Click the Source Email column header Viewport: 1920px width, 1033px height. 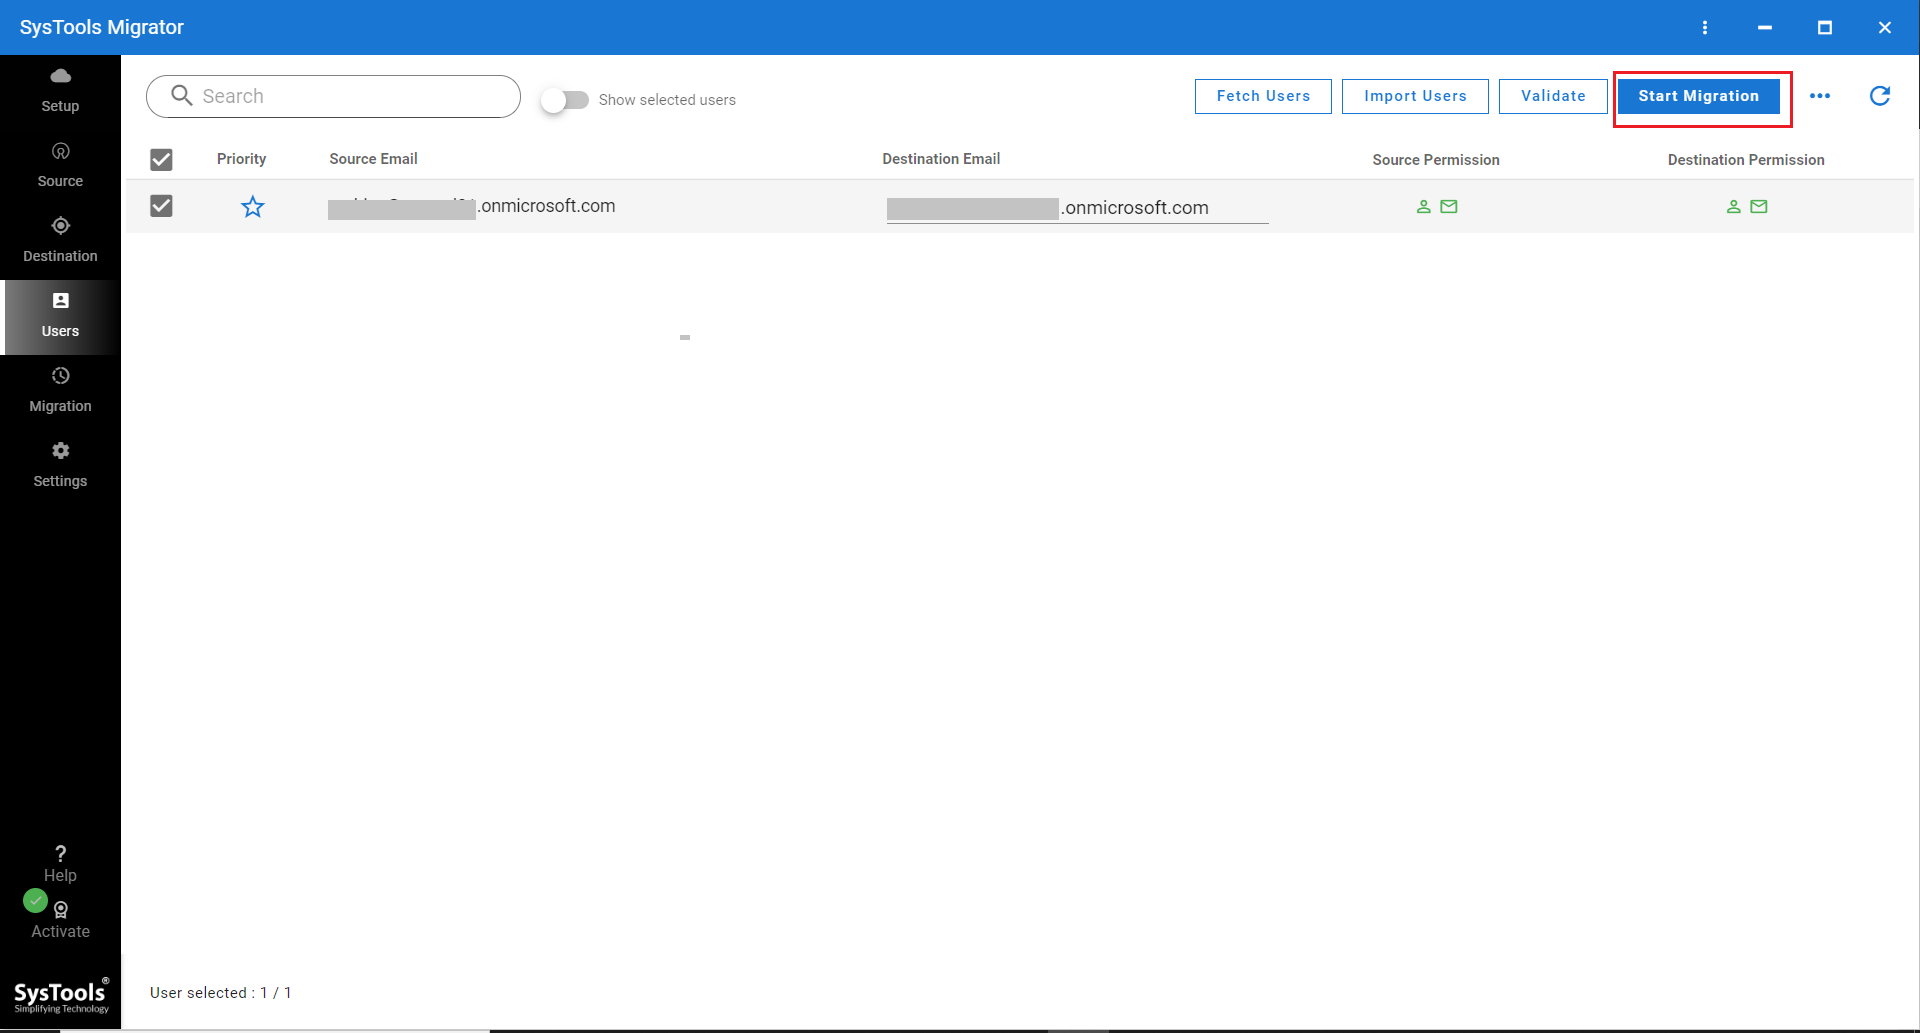[373, 159]
